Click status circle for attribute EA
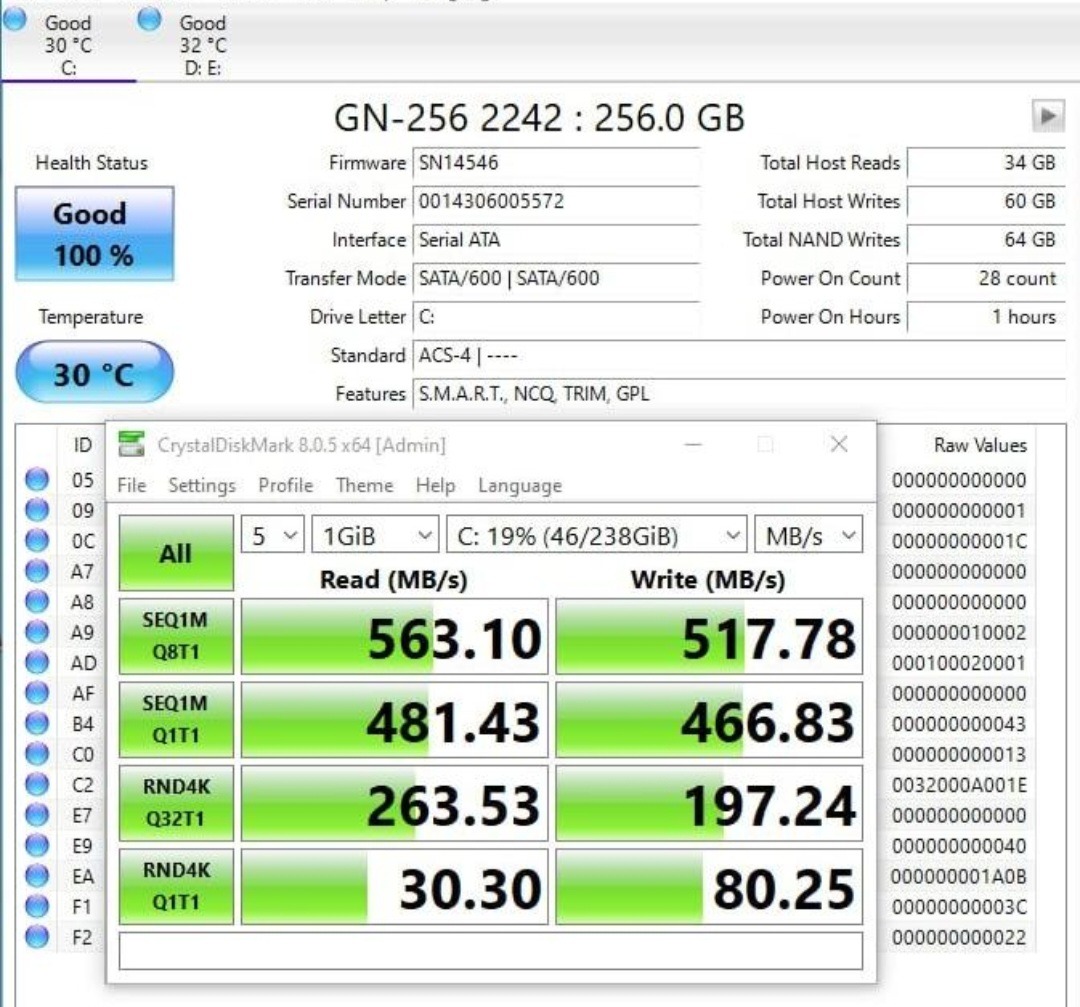This screenshot has width=1080, height=1007. click(x=37, y=875)
